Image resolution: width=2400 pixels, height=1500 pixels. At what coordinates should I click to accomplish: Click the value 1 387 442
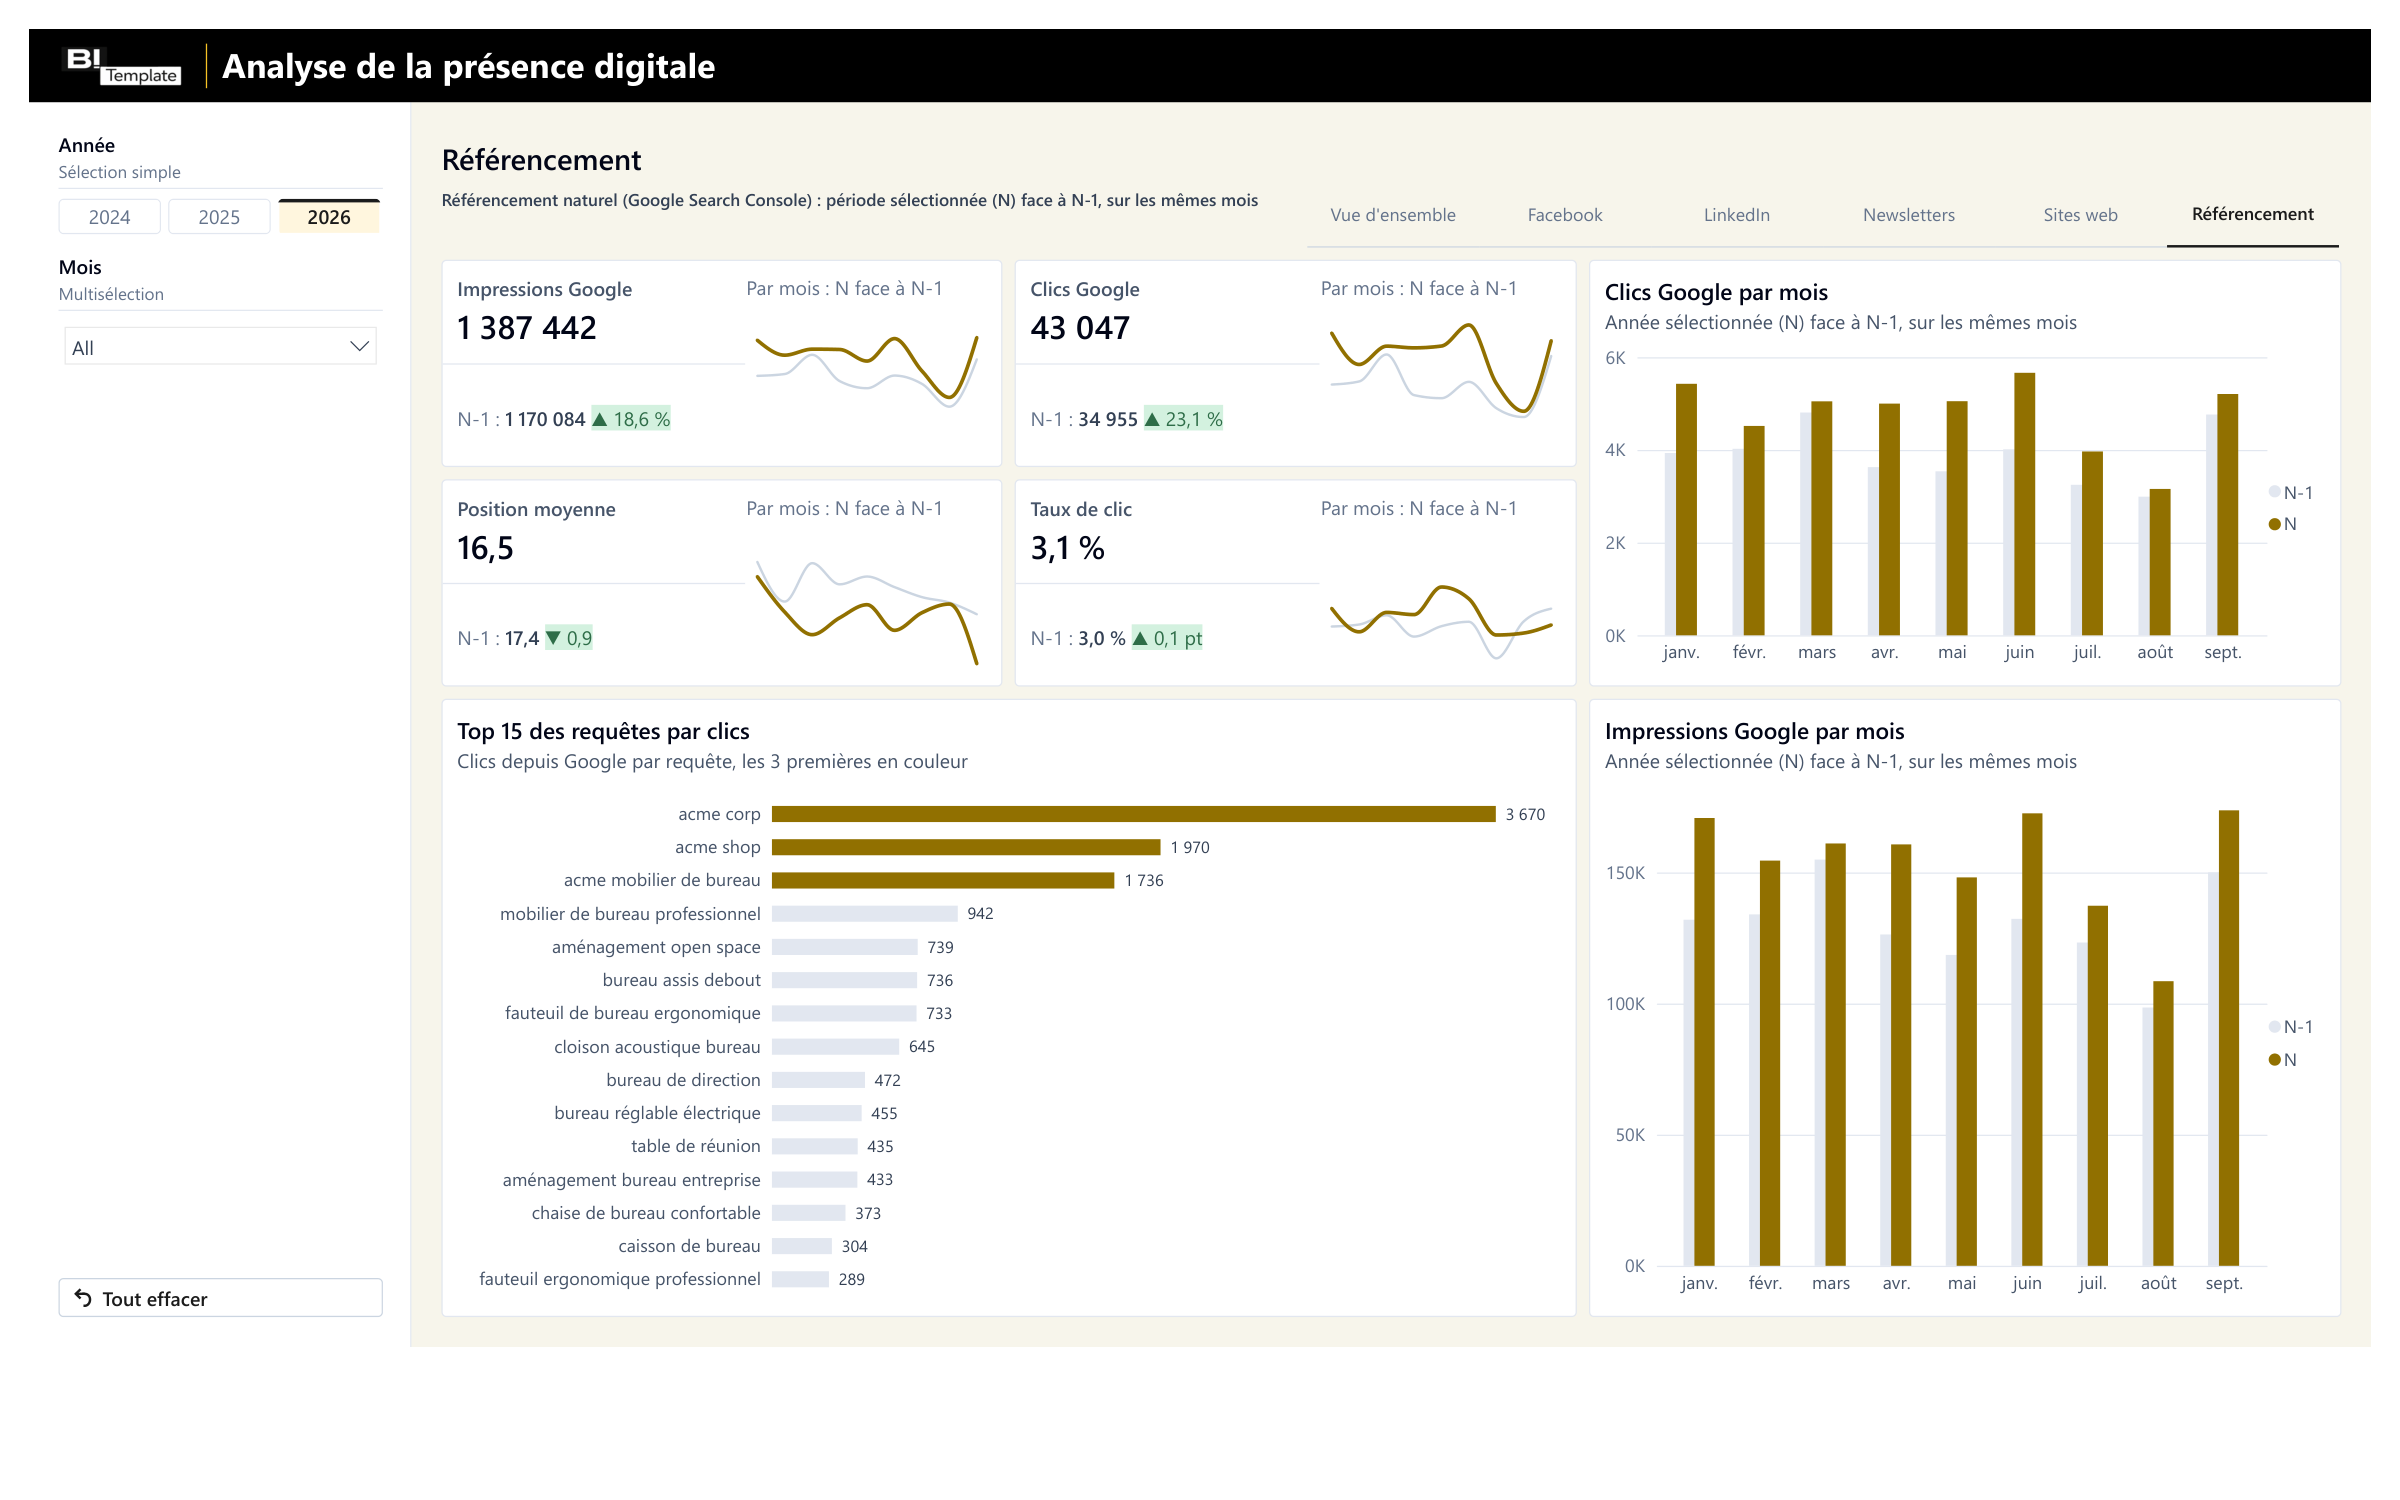click(527, 328)
